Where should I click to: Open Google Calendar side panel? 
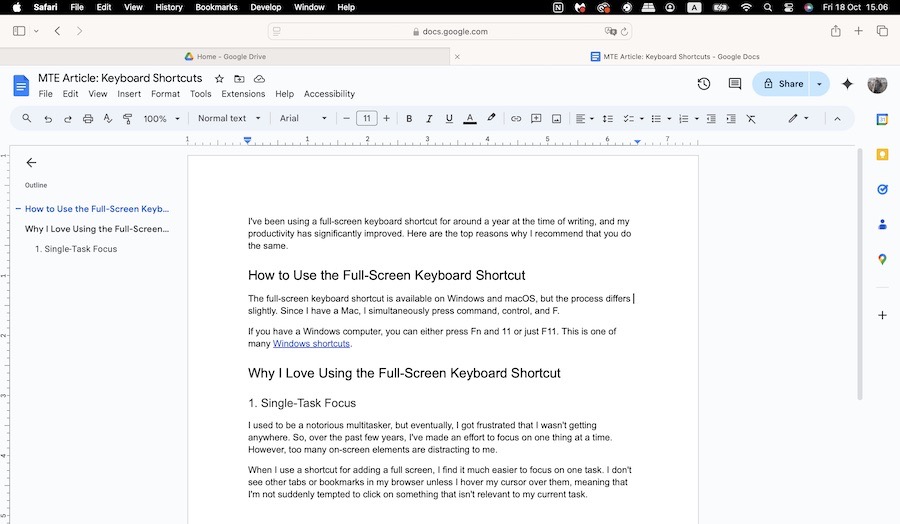(882, 119)
